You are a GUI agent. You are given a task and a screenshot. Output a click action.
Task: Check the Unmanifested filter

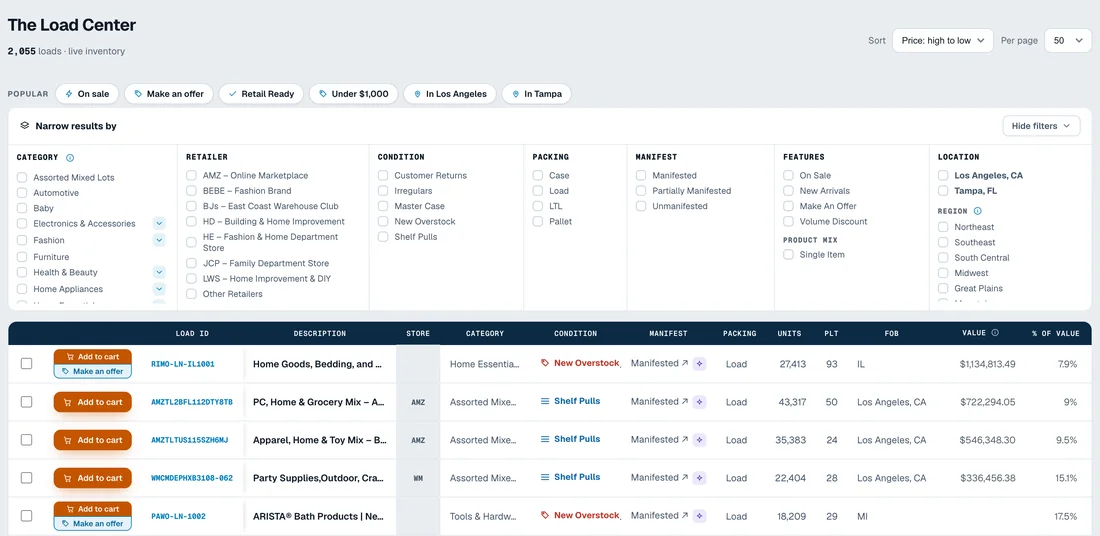coord(641,206)
